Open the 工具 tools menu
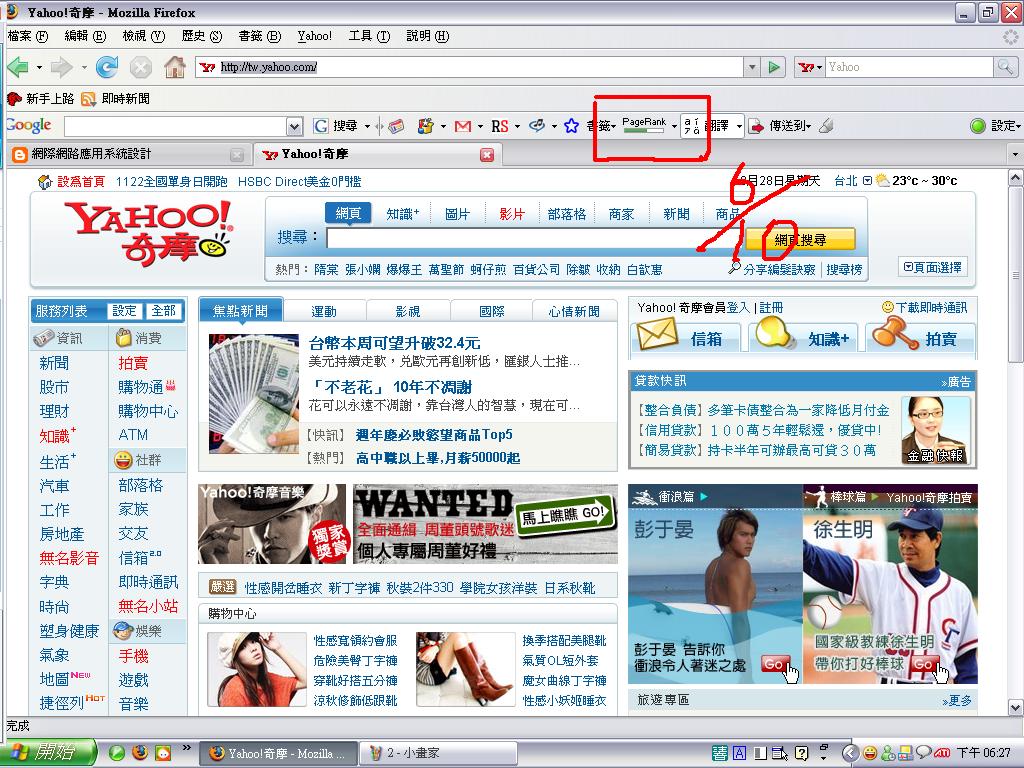 click(x=369, y=36)
